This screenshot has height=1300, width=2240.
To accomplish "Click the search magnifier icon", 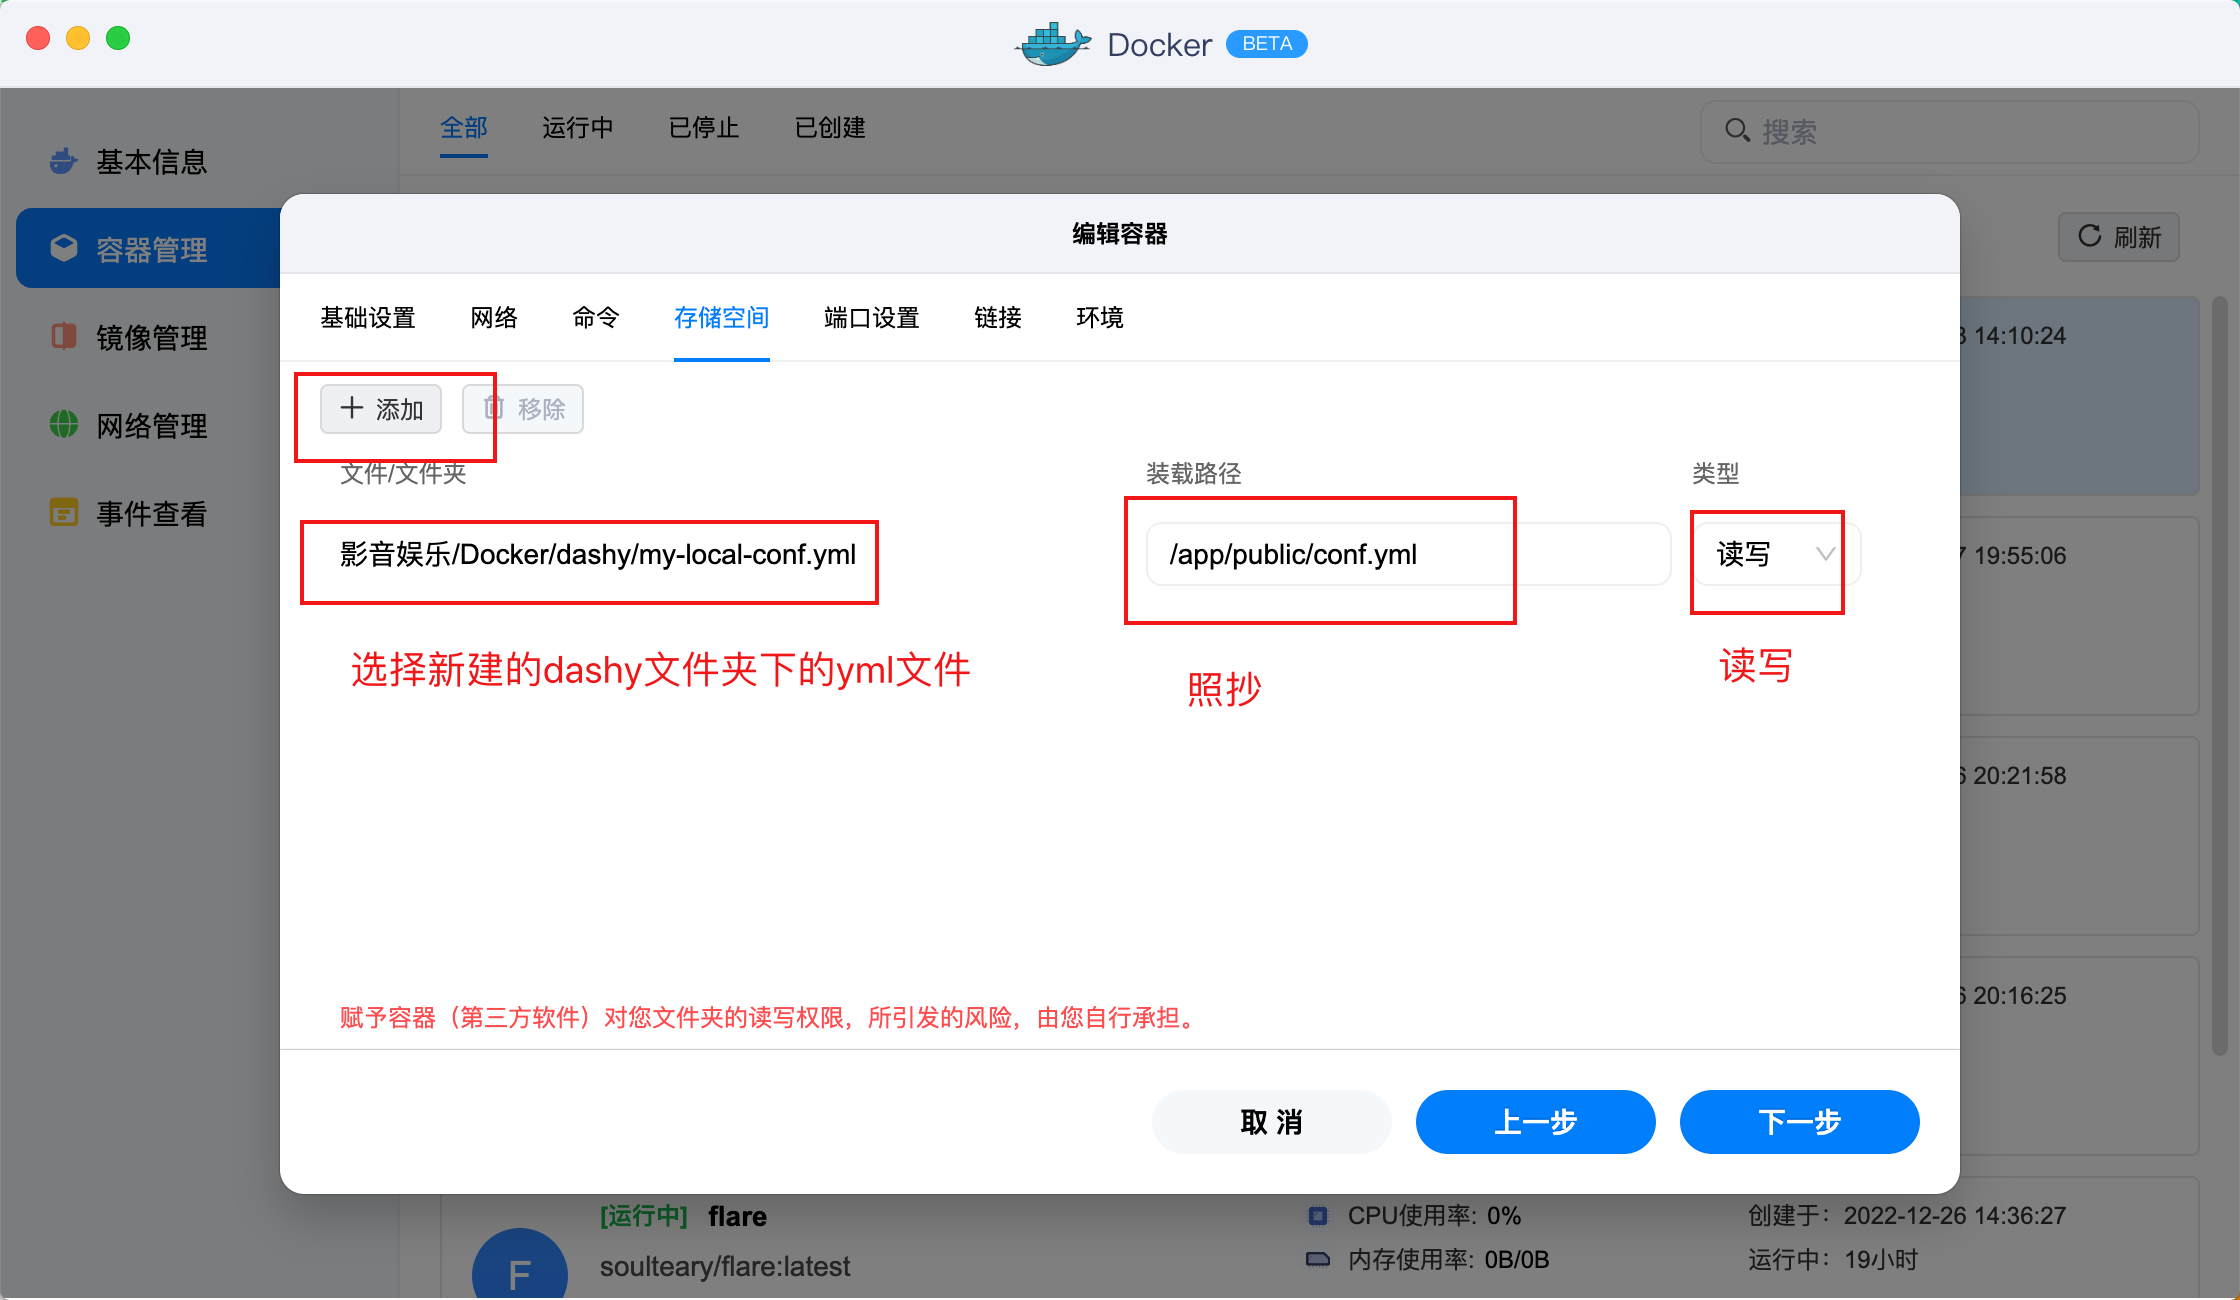I will (x=1738, y=130).
